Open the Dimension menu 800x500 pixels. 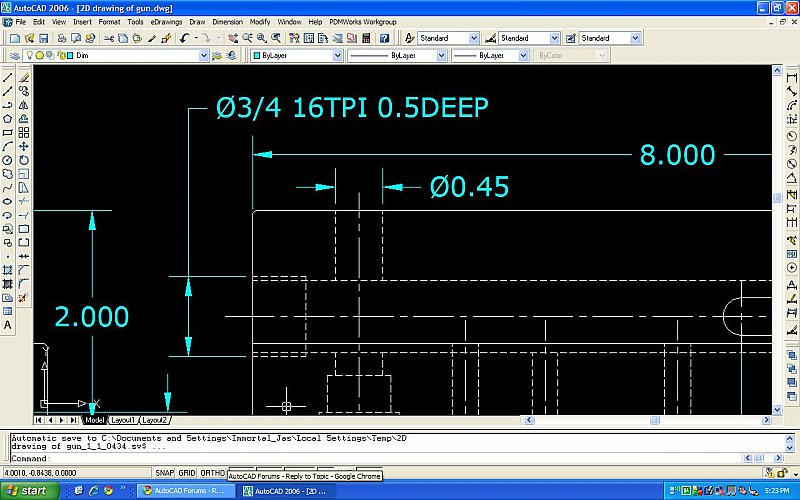coord(228,22)
